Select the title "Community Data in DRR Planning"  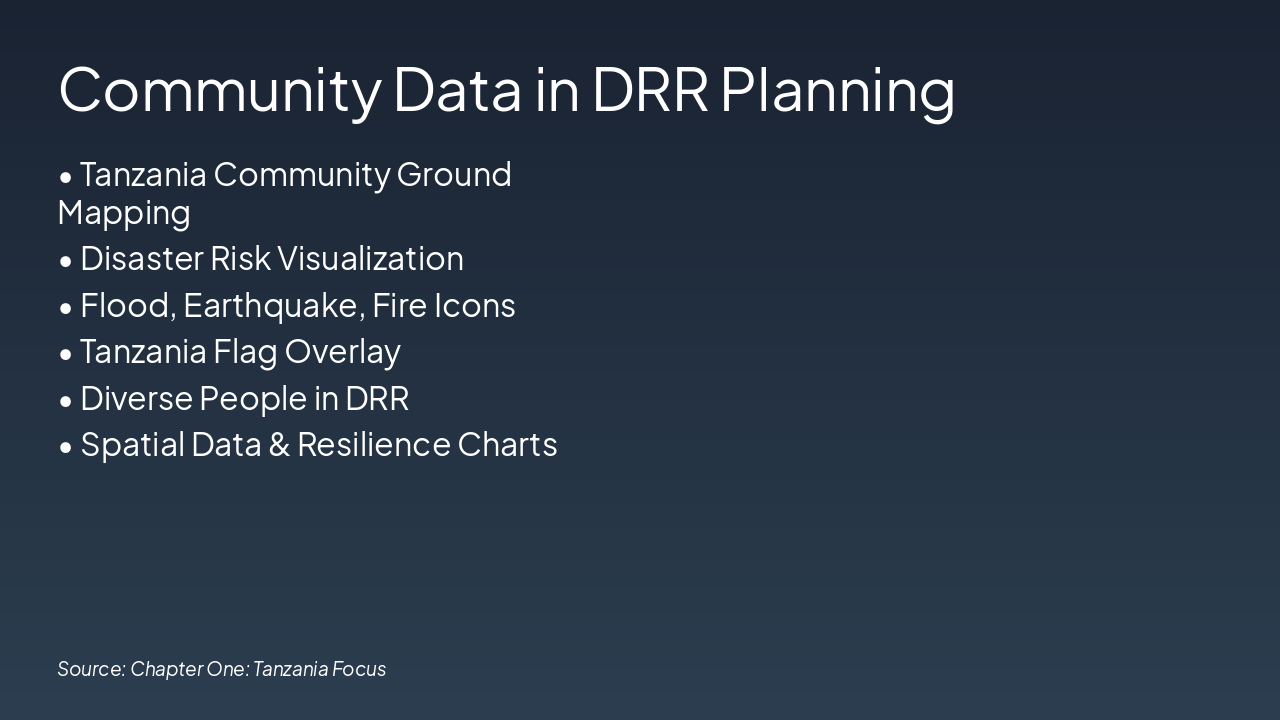(x=506, y=90)
